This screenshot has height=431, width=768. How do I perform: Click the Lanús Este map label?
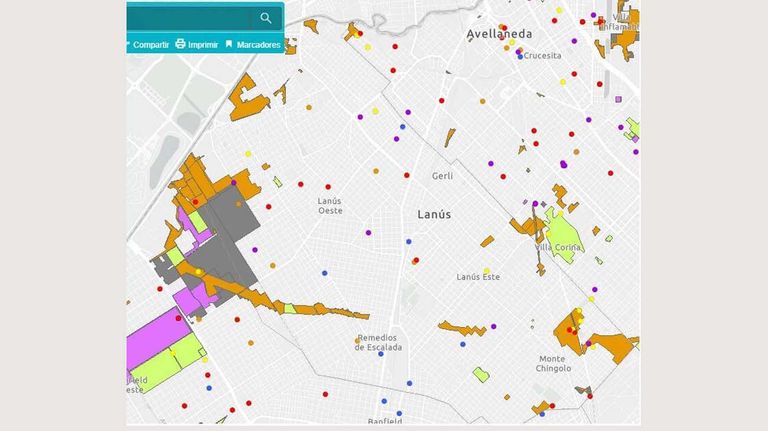click(478, 277)
